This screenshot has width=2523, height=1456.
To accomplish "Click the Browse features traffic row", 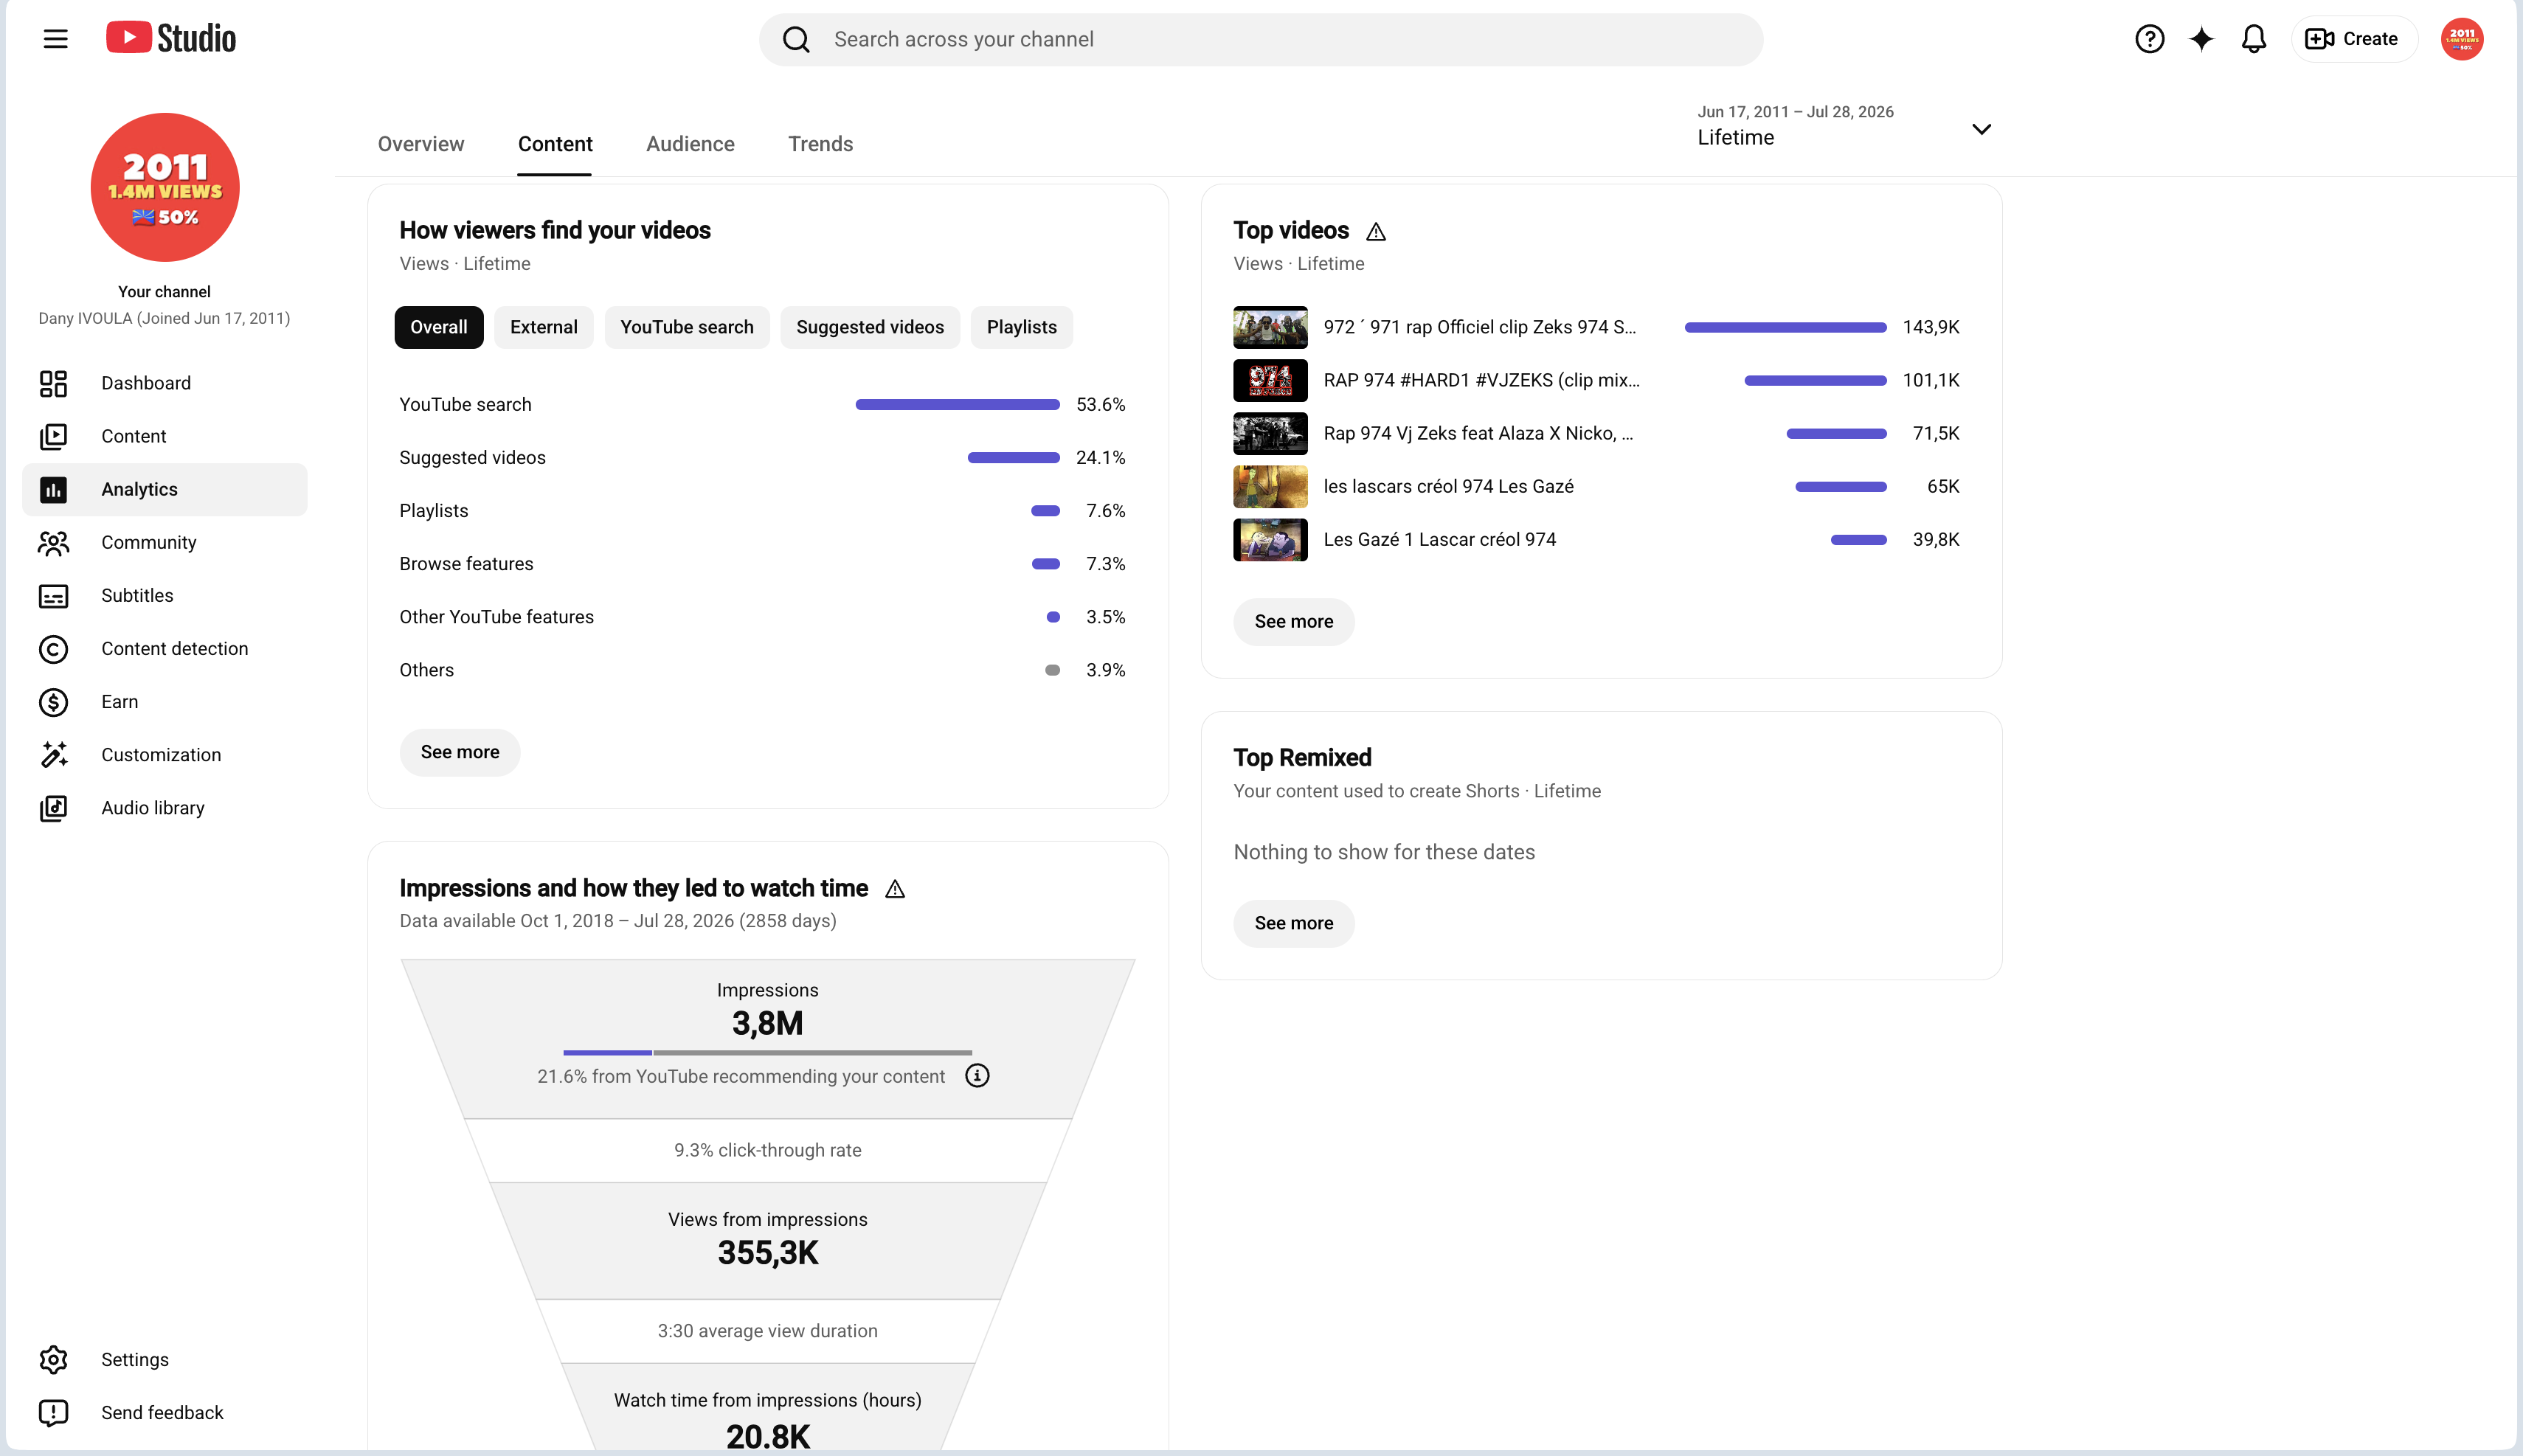I will point(762,563).
